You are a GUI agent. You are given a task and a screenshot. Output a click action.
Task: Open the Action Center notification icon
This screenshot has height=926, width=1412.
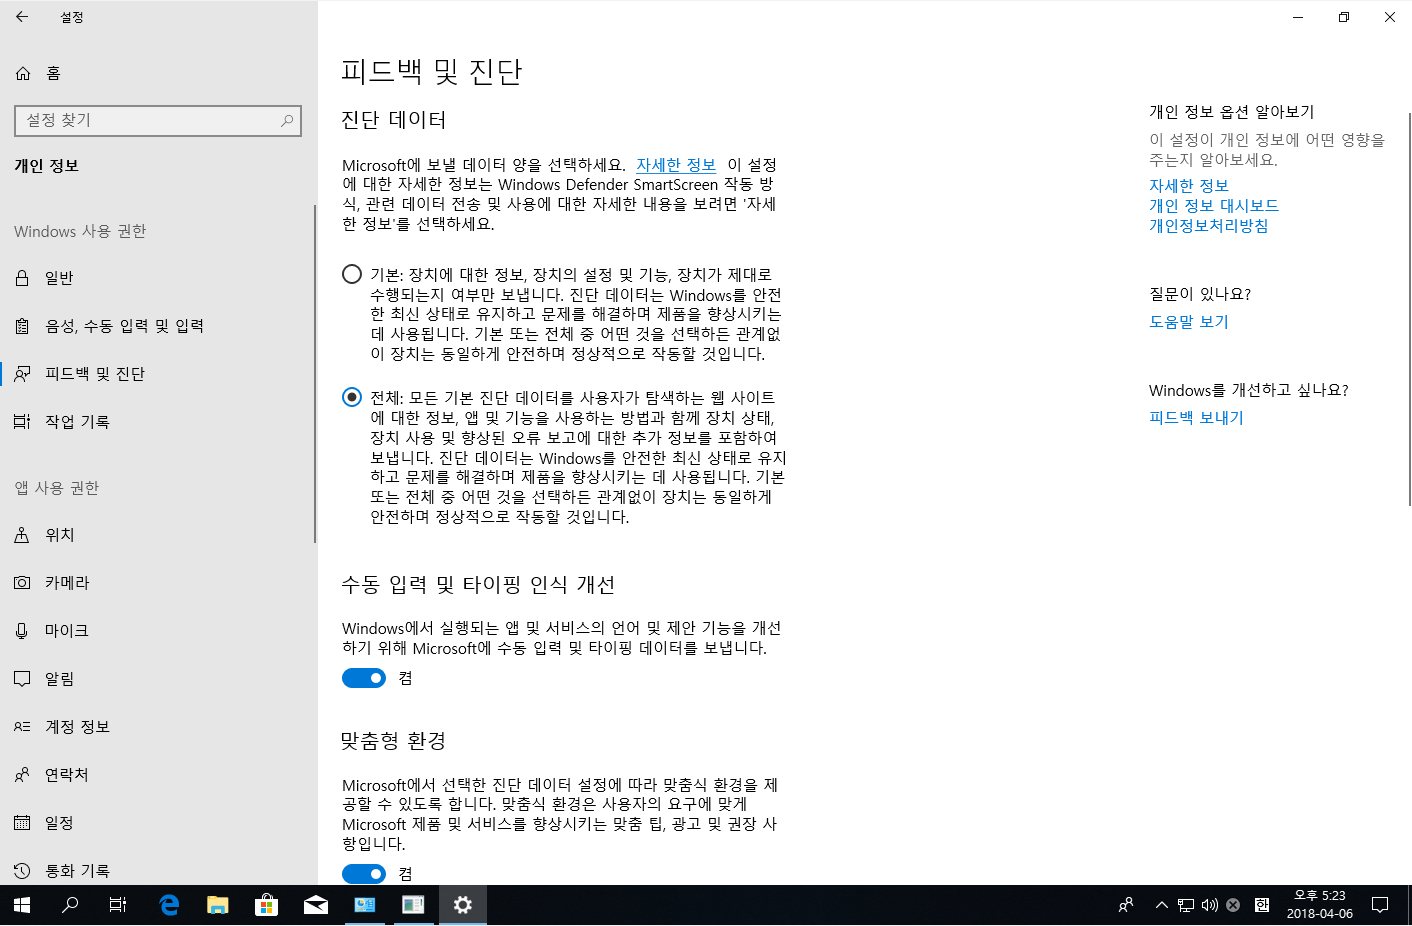[1380, 905]
